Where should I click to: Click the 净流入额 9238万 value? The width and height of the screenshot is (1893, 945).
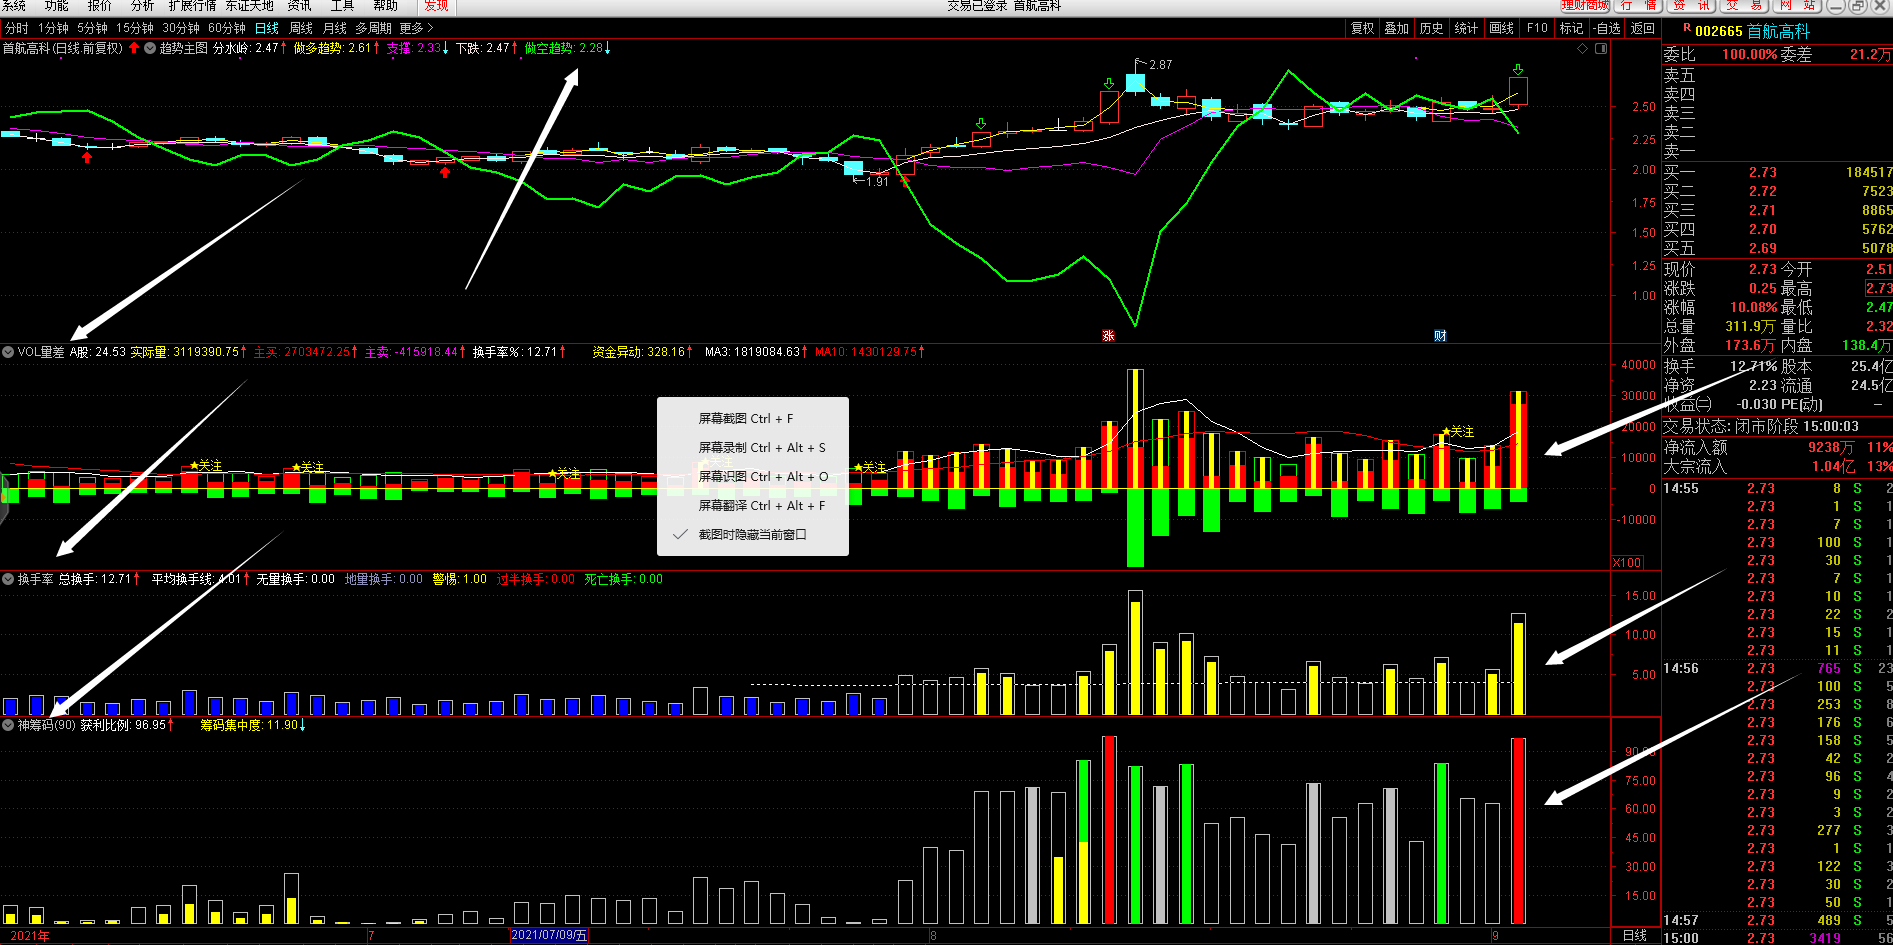(1831, 447)
